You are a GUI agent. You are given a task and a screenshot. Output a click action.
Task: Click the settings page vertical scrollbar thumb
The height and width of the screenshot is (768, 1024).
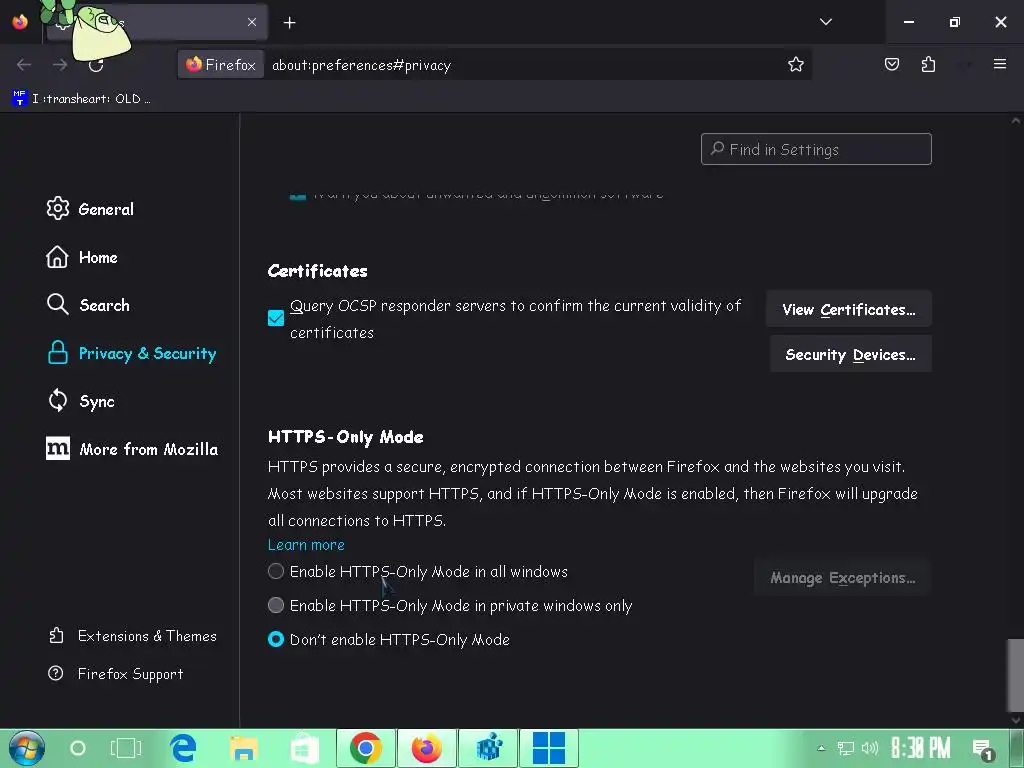[x=1016, y=673]
